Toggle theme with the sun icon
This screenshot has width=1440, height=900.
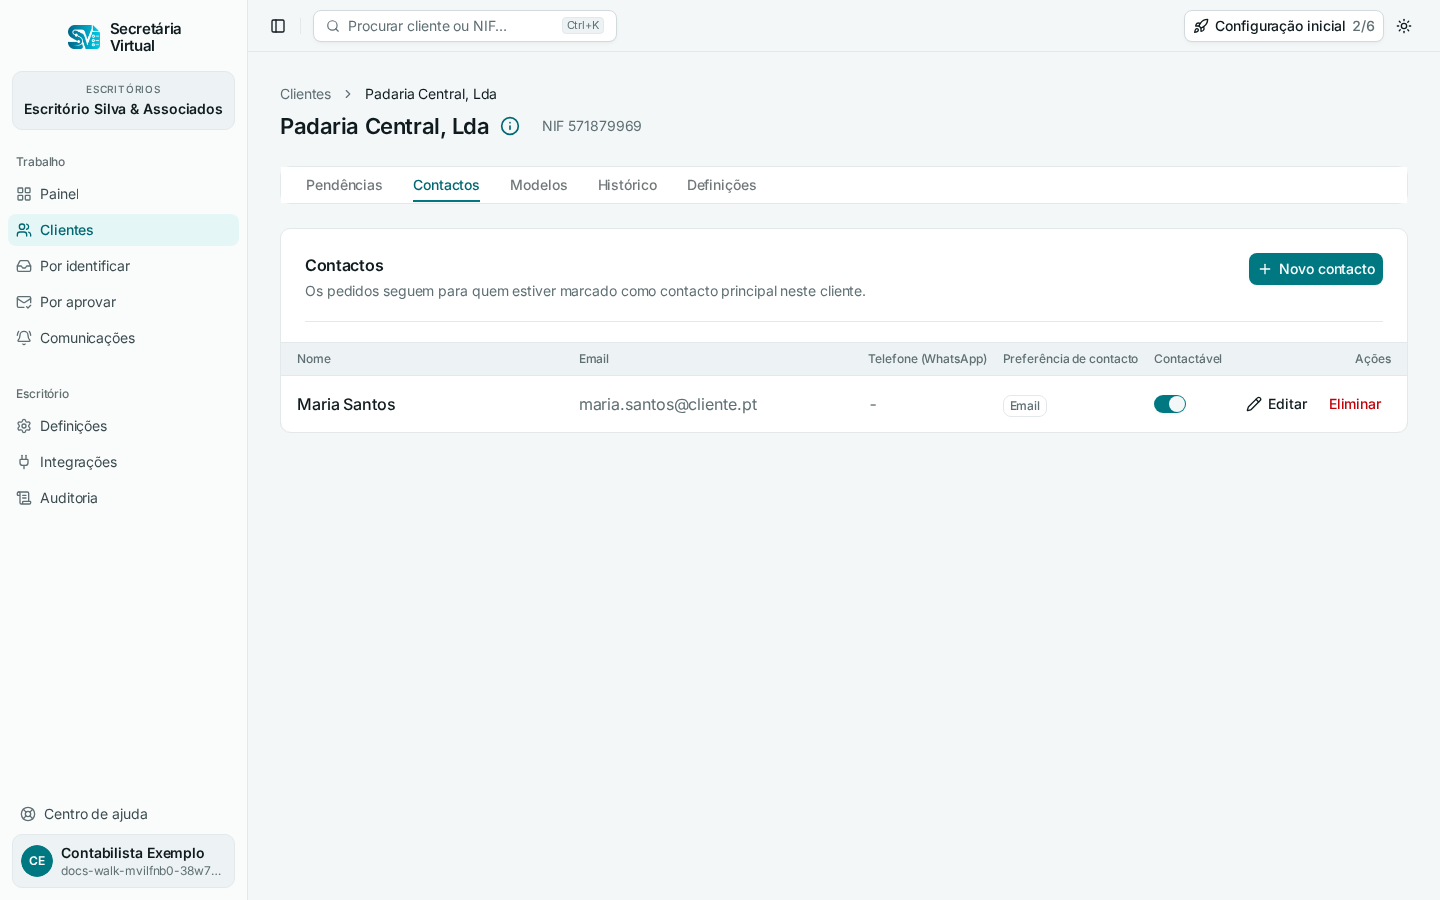1404,26
